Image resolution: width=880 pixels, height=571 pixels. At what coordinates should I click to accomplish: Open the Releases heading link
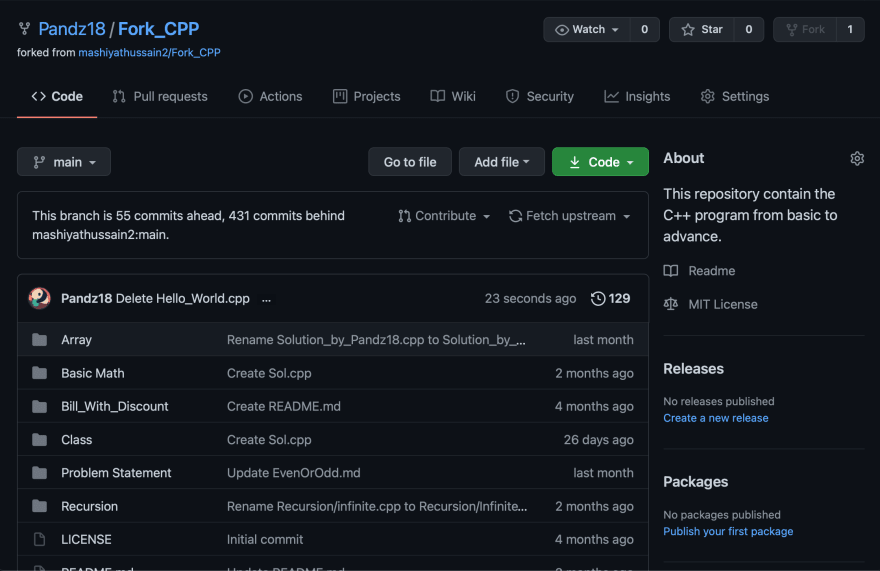point(693,369)
